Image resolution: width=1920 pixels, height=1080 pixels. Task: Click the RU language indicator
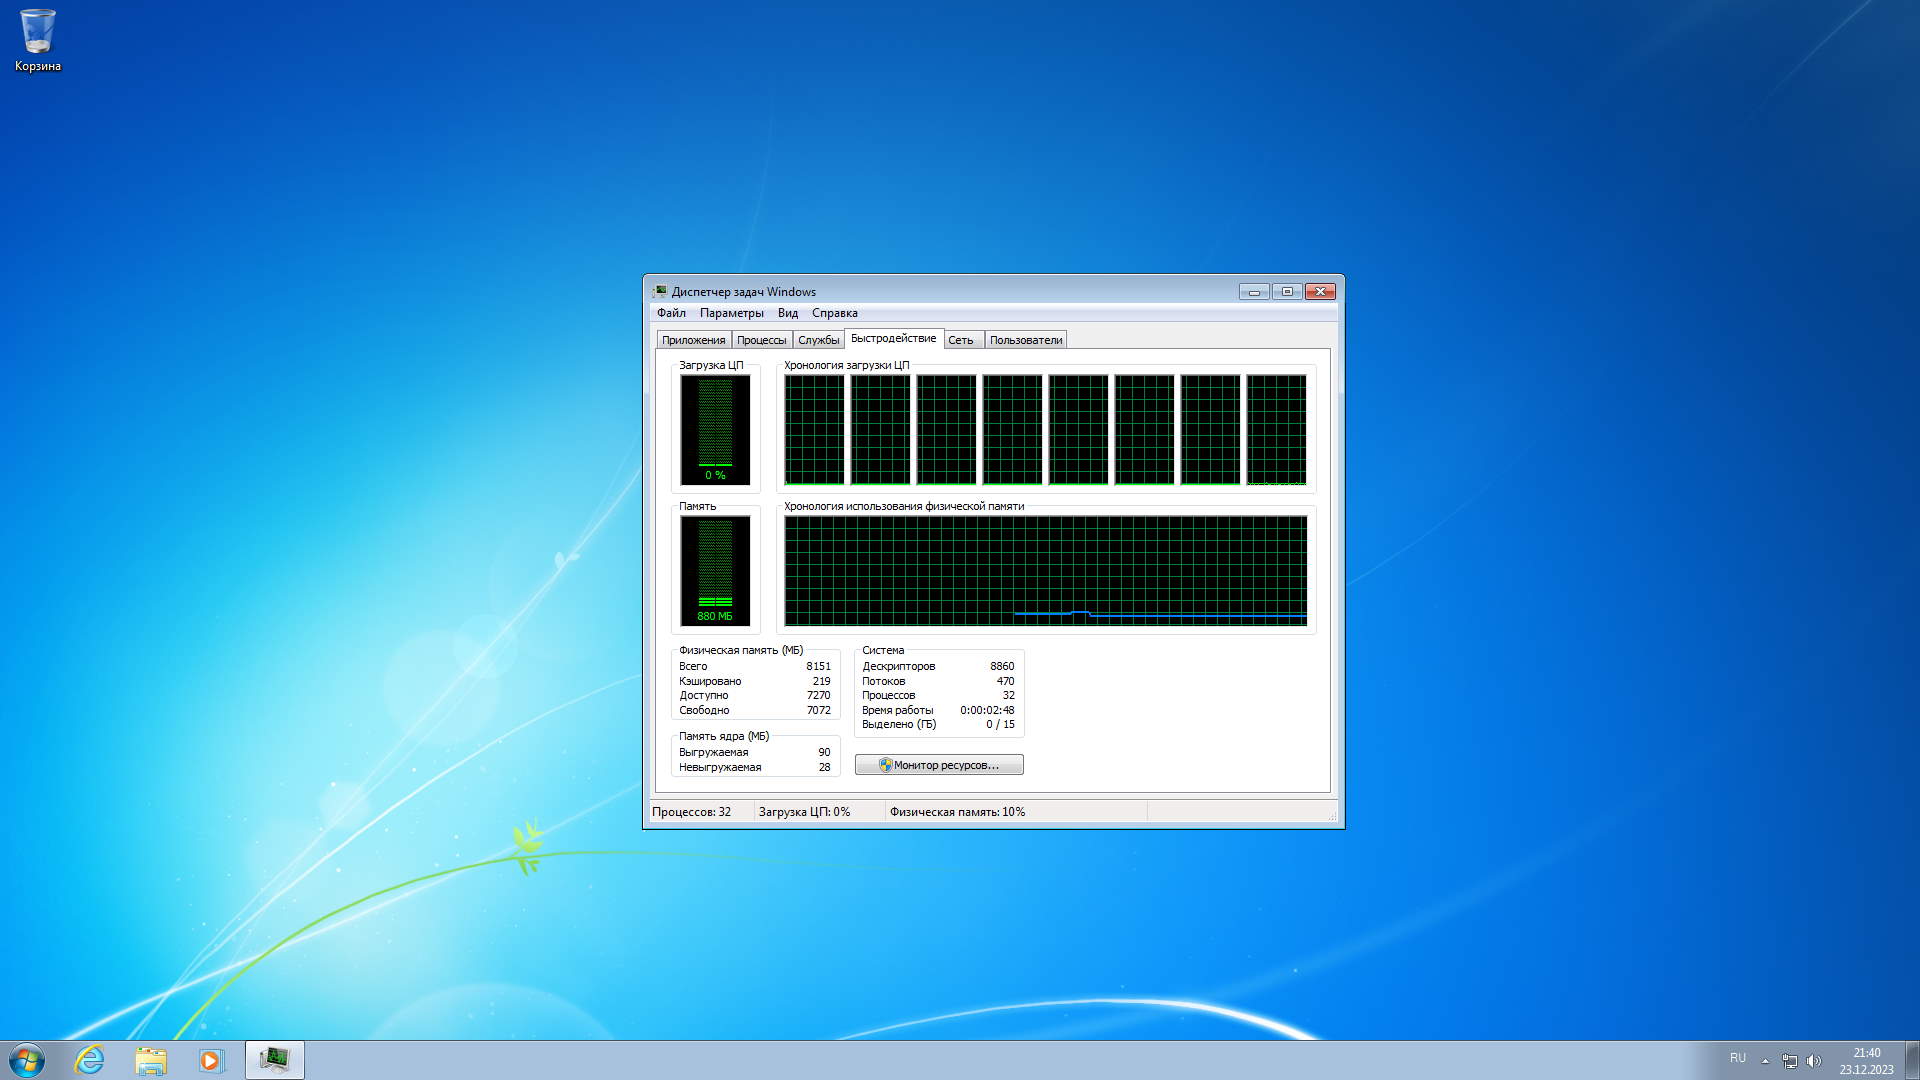1738,1058
